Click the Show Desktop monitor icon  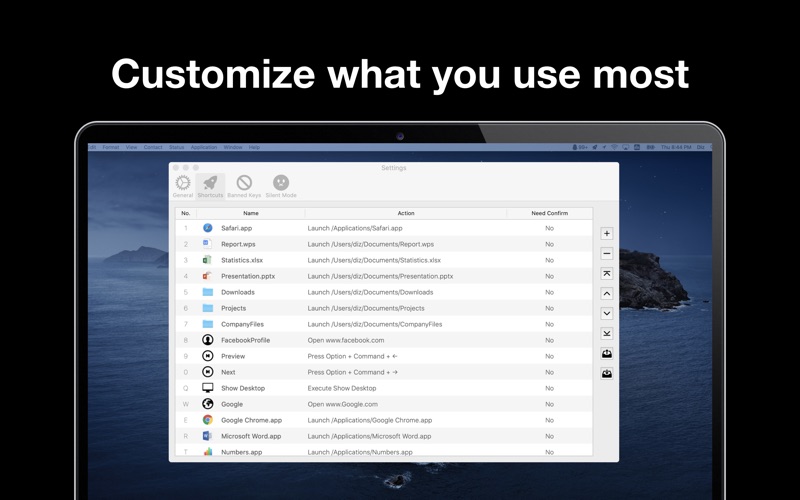[x=208, y=388]
